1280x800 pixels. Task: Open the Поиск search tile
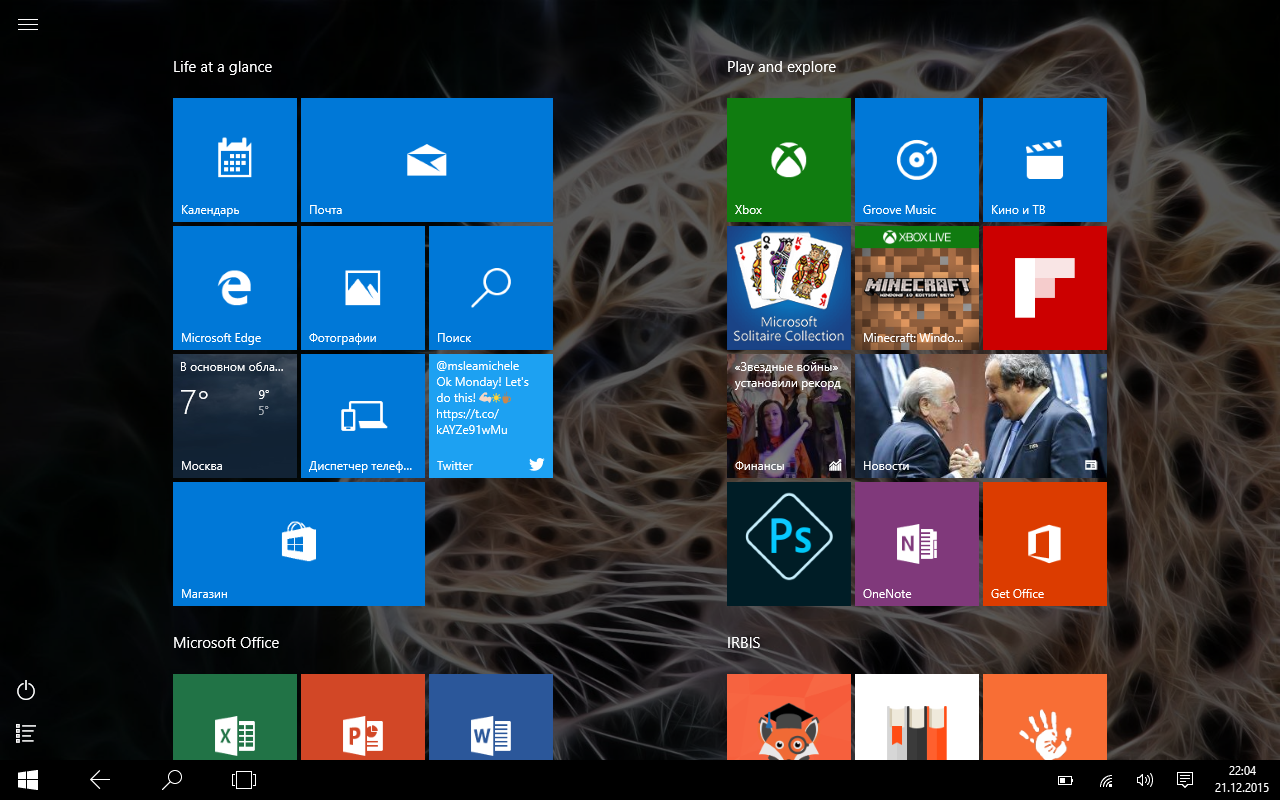point(491,287)
